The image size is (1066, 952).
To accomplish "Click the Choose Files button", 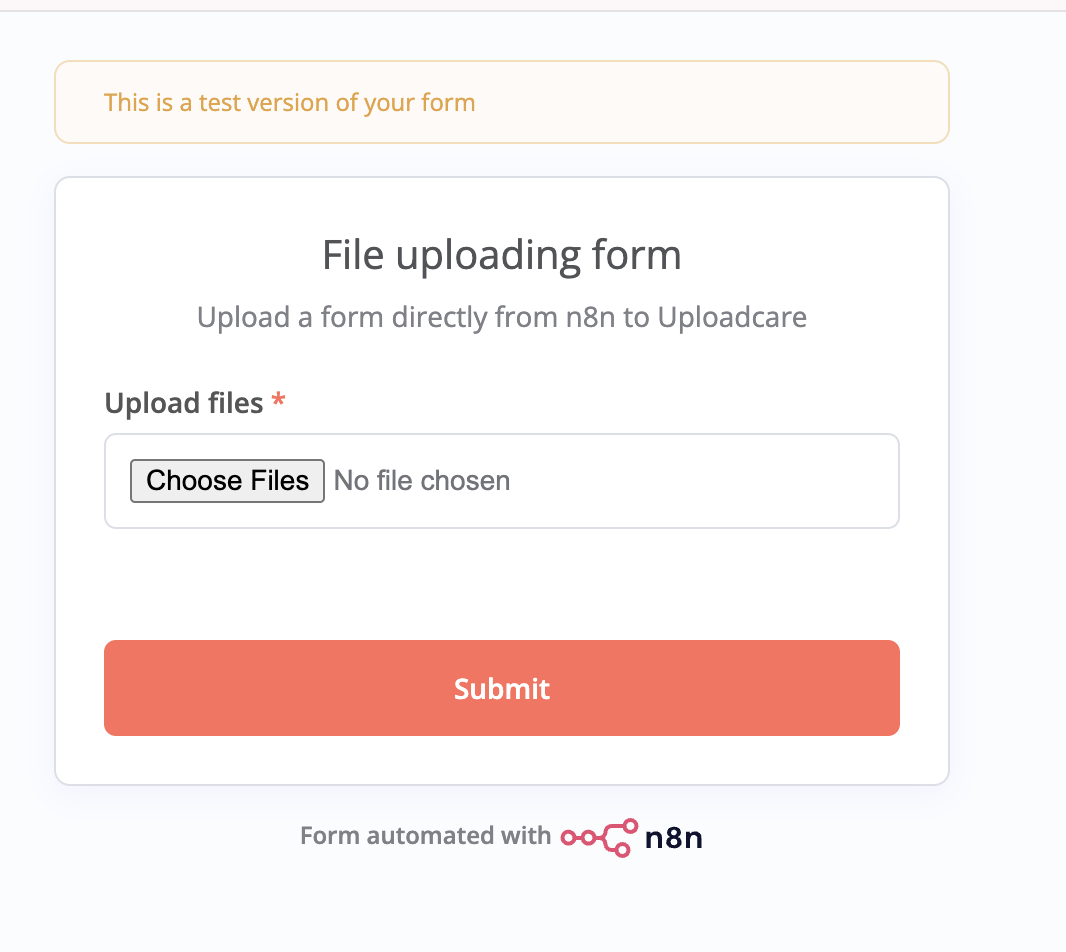I will (227, 481).
